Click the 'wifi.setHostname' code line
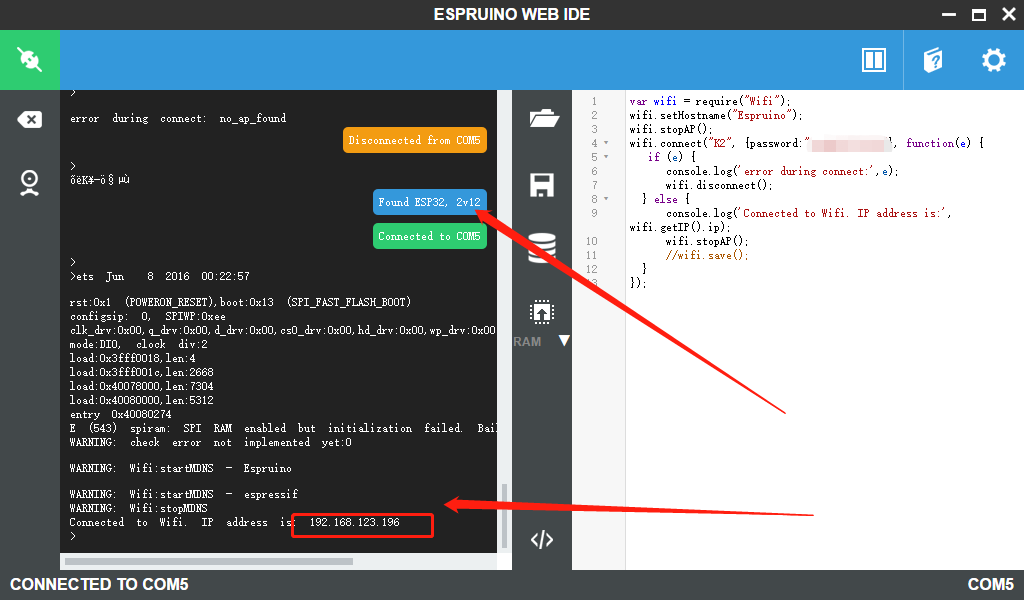 [716, 116]
